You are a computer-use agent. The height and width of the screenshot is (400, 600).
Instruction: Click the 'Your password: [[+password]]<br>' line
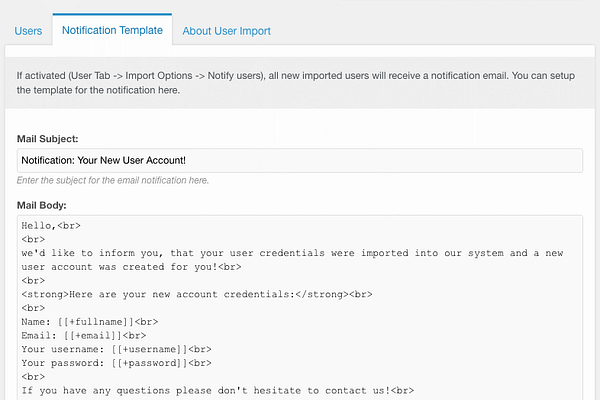pos(116,363)
